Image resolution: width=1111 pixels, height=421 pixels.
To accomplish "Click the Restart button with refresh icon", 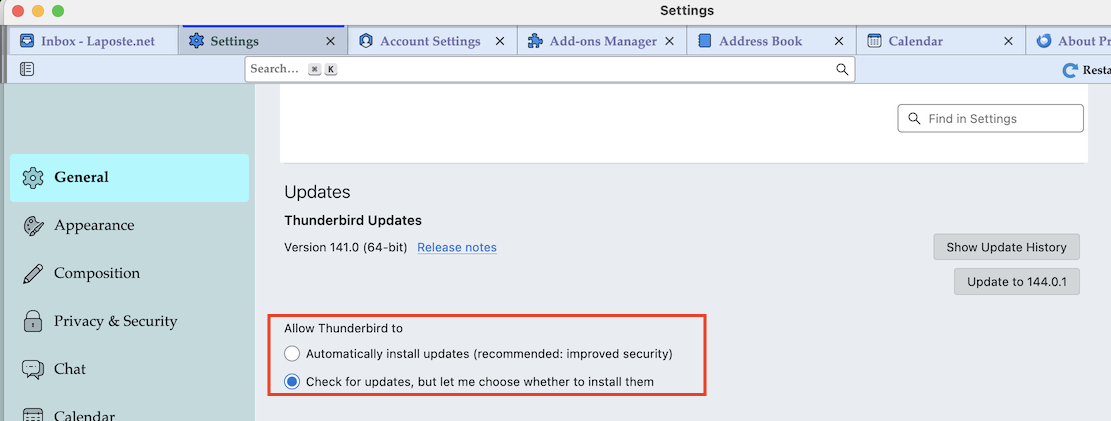I will point(1088,70).
